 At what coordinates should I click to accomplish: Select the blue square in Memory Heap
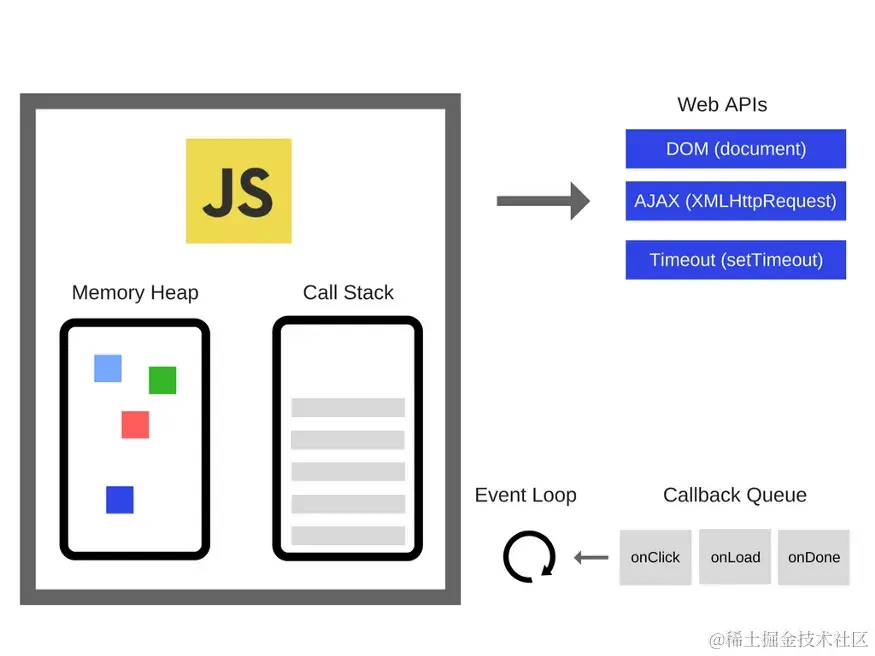pyautogui.click(x=106, y=368)
